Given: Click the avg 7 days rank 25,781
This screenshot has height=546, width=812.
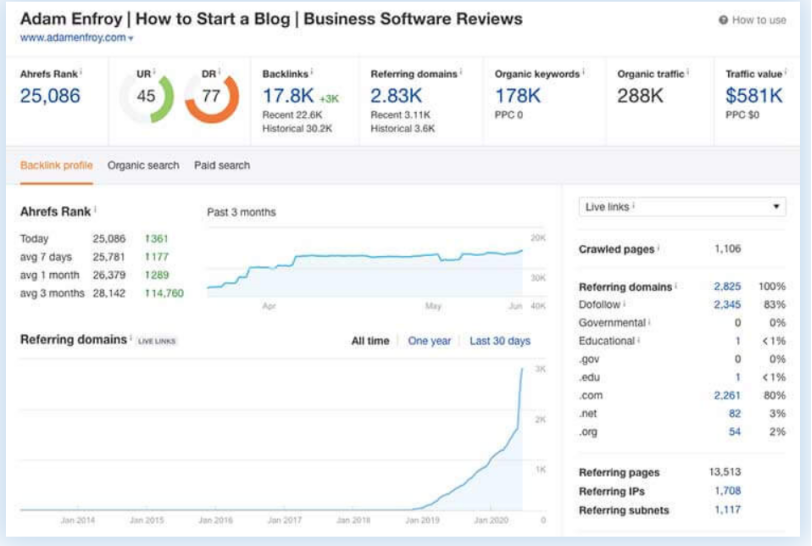Looking at the screenshot, I should (109, 257).
